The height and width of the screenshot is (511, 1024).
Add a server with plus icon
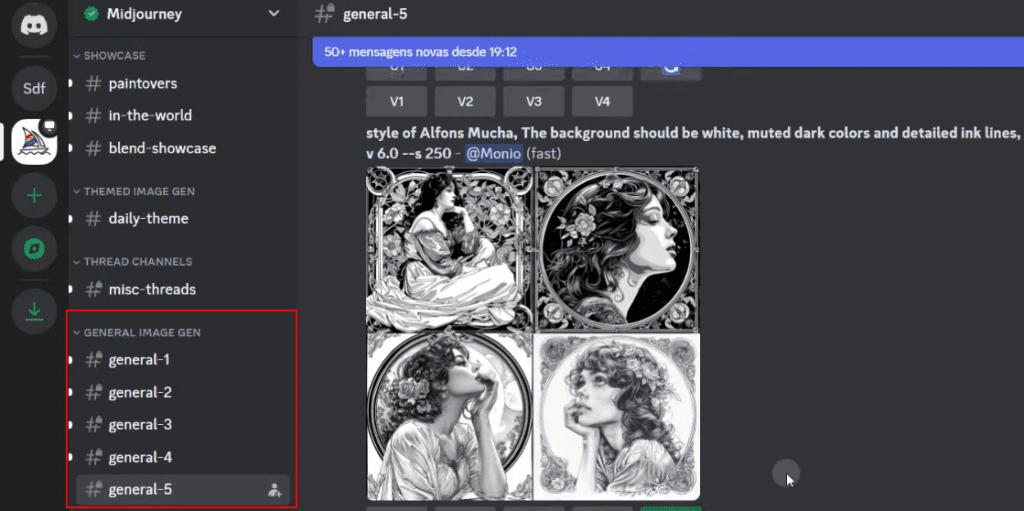(34, 195)
